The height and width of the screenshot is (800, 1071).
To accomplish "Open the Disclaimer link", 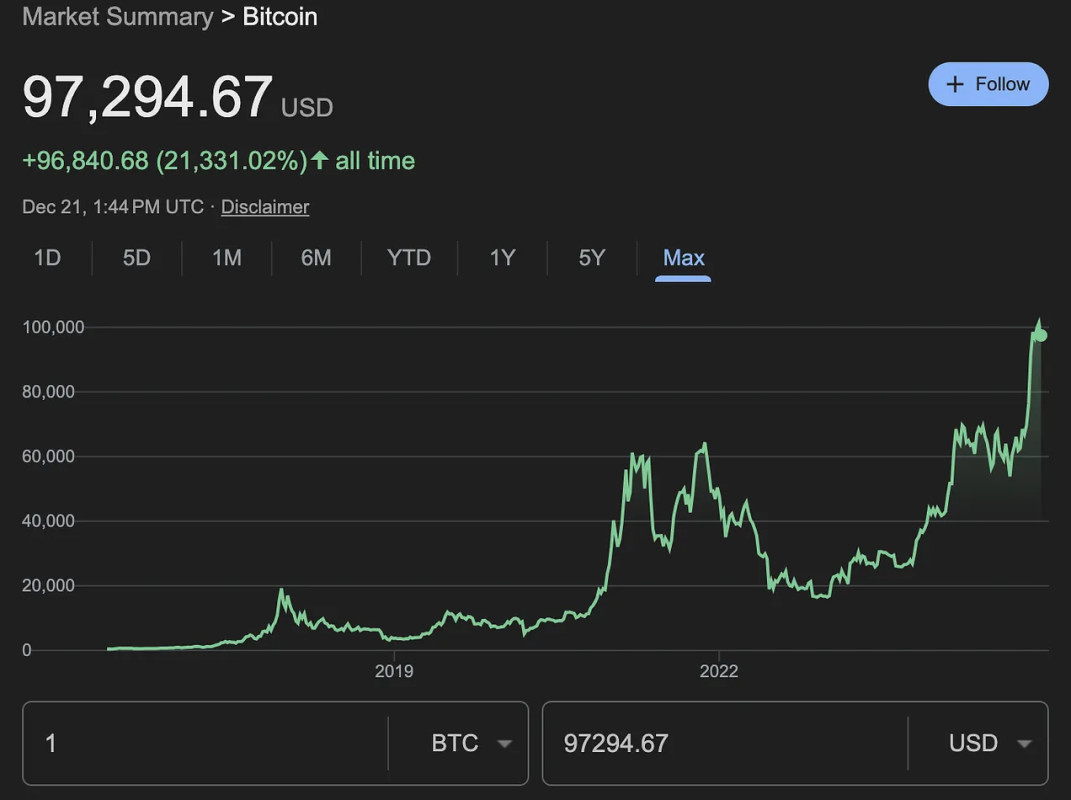I will tap(265, 207).
